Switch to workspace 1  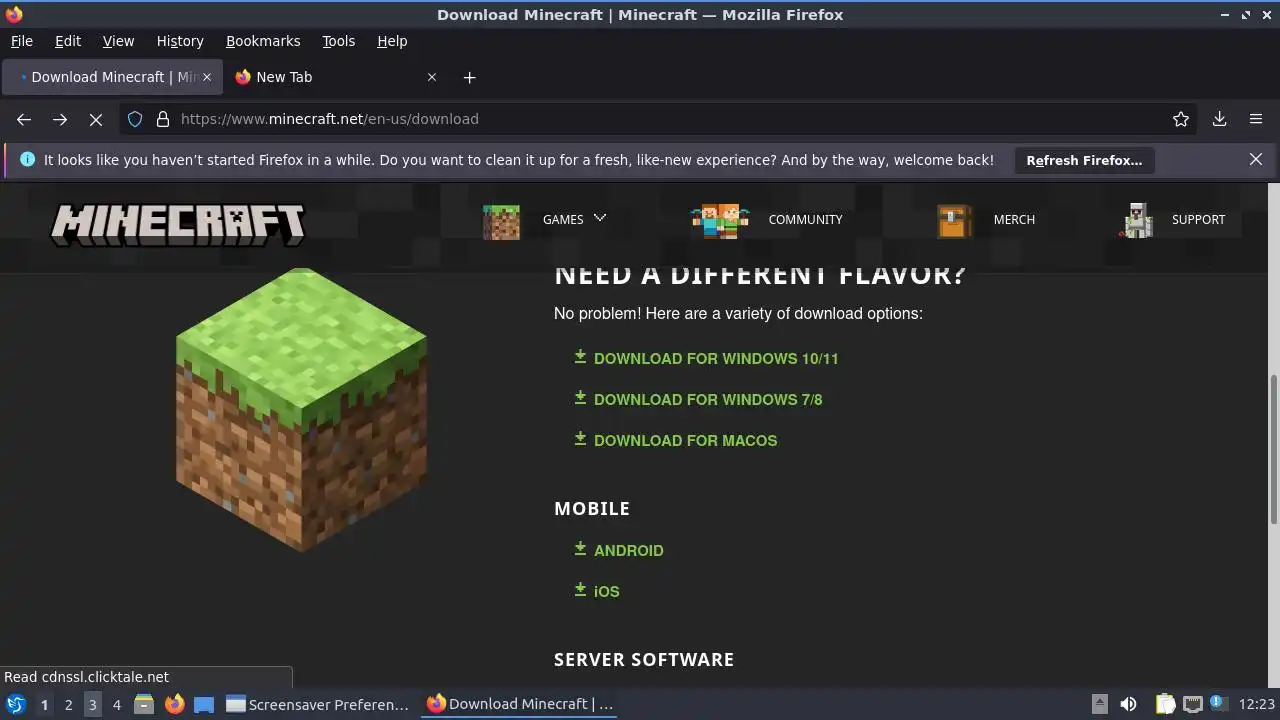44,705
